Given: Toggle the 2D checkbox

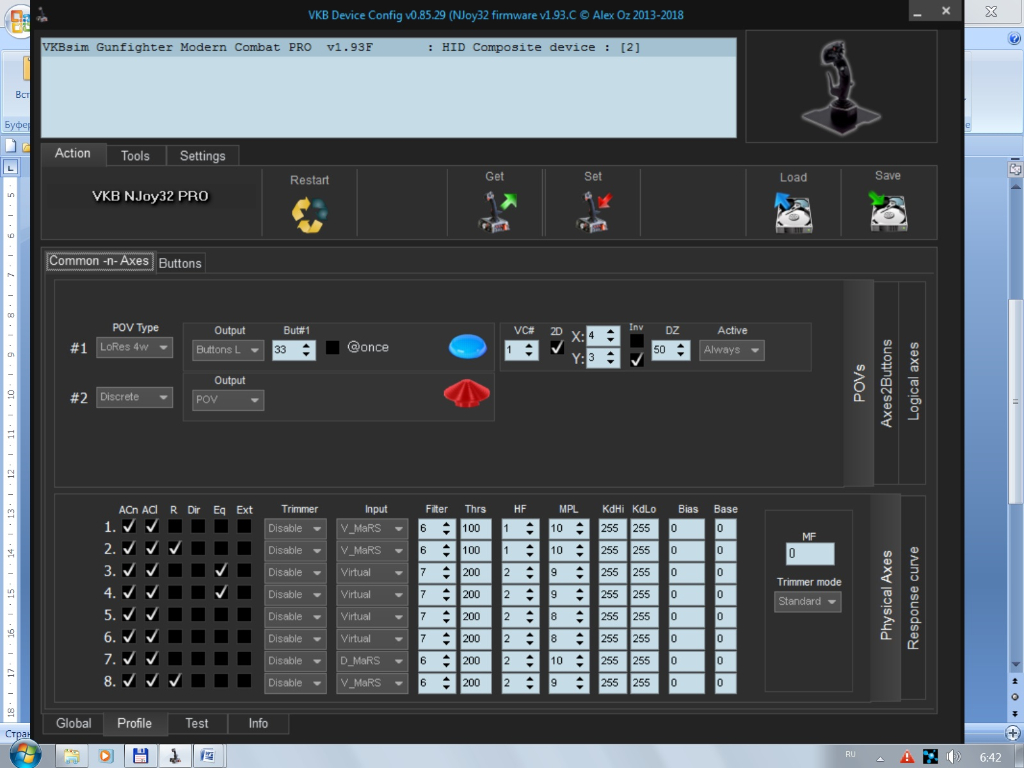Looking at the screenshot, I should 557,348.
